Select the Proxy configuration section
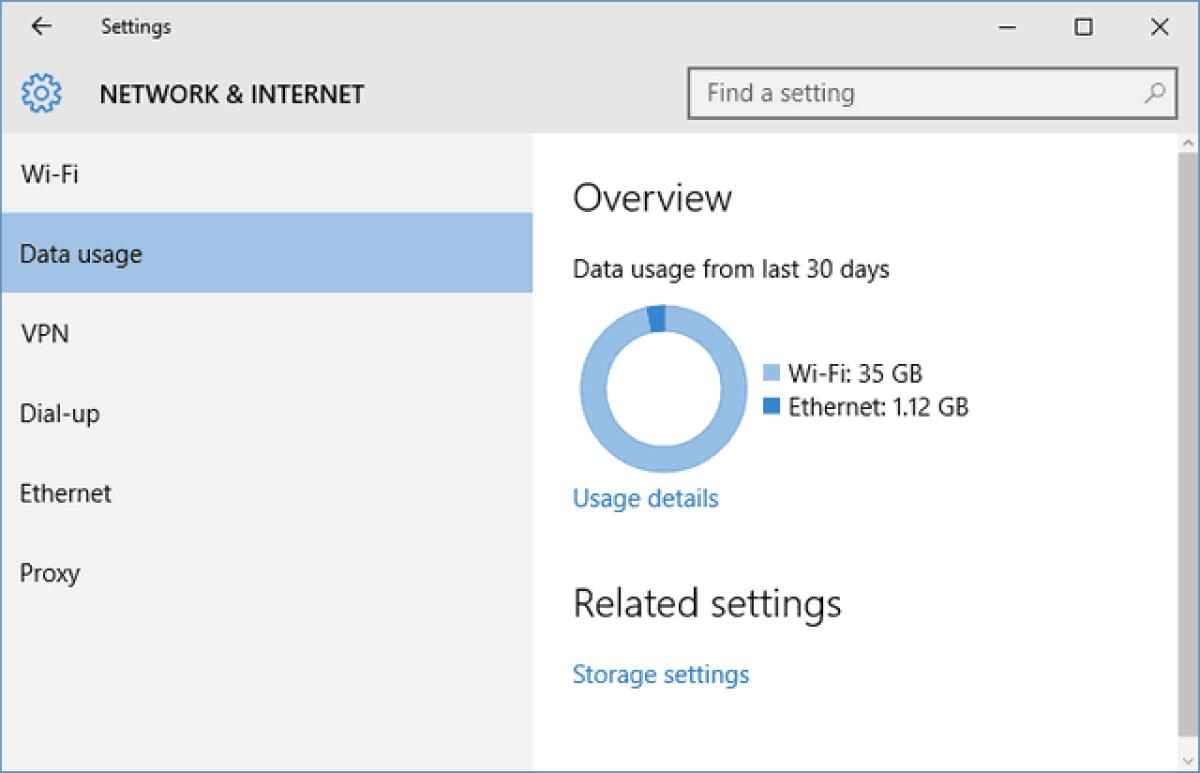This screenshot has height=773, width=1200. tap(49, 573)
